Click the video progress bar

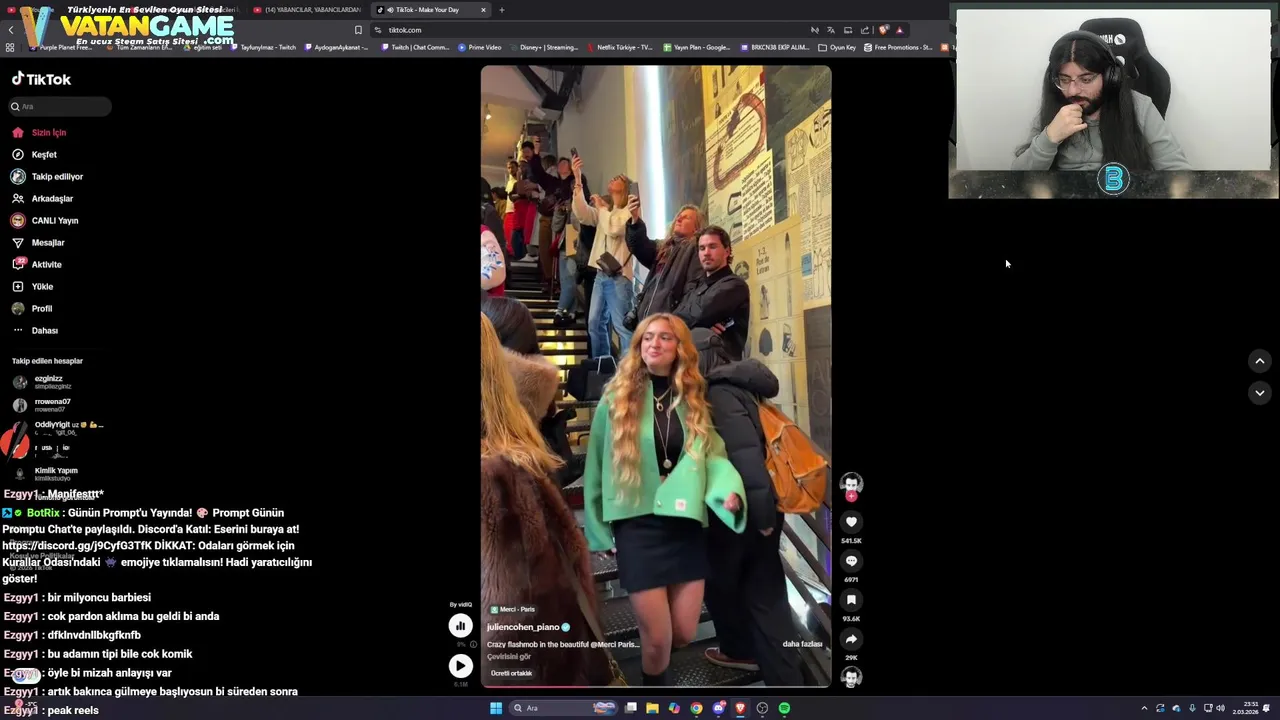[x=655, y=686]
